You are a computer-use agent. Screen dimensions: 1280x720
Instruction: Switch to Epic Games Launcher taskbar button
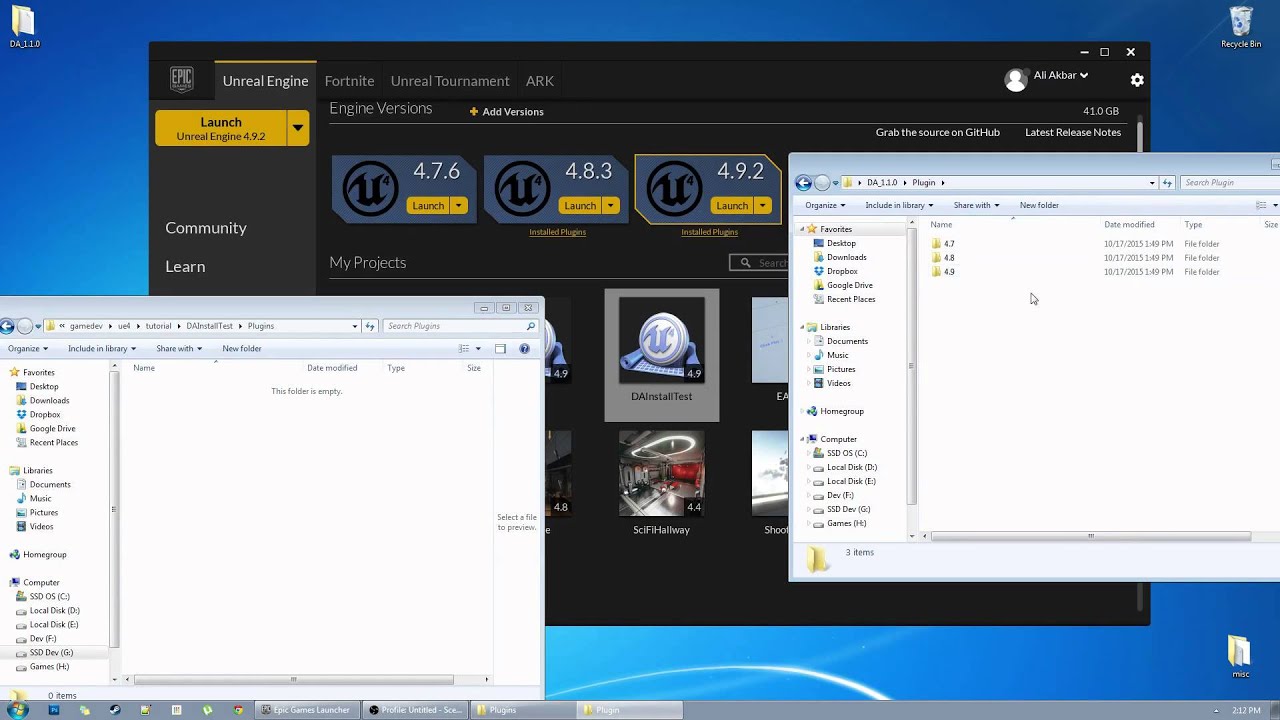[x=306, y=710]
